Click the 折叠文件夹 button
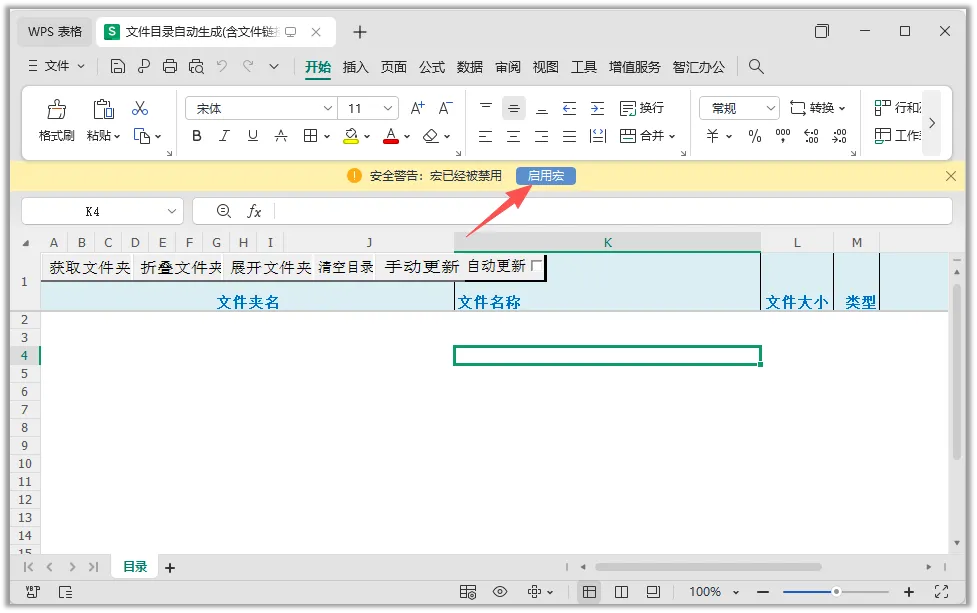 pos(180,267)
